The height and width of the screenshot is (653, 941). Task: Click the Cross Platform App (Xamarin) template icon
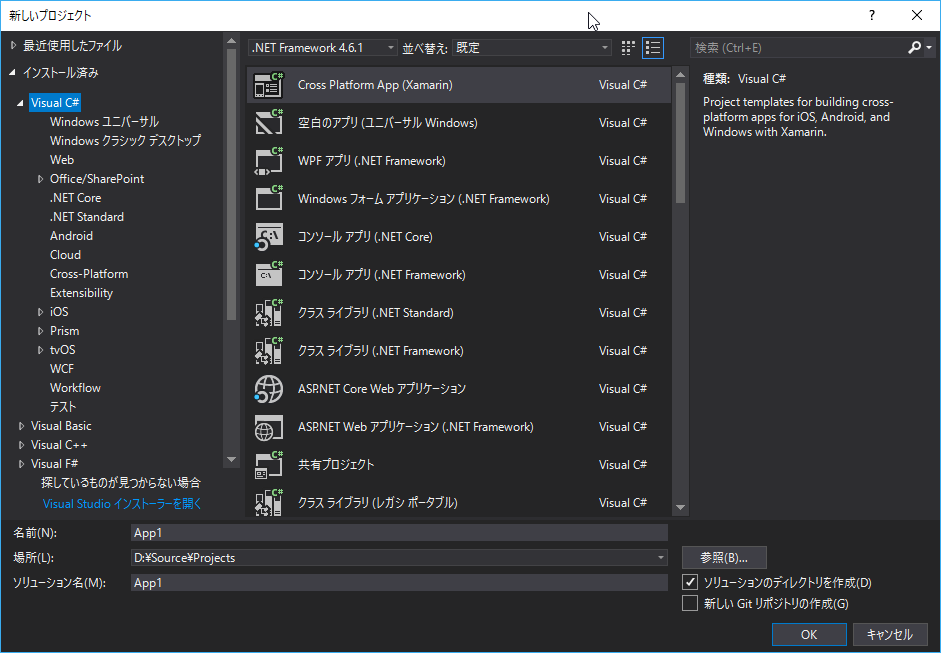point(268,85)
